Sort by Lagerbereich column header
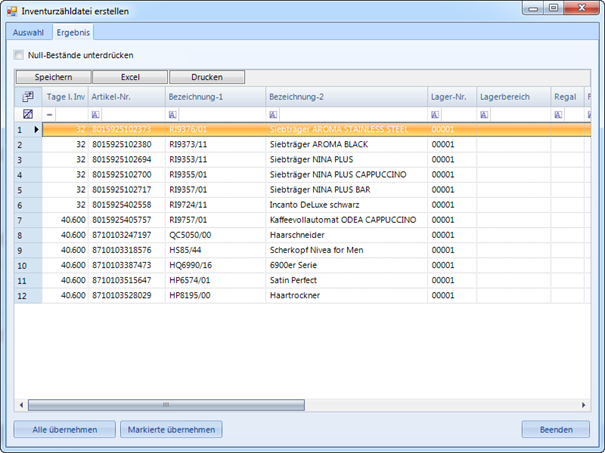Screen dimensions: 605x453 514,97
